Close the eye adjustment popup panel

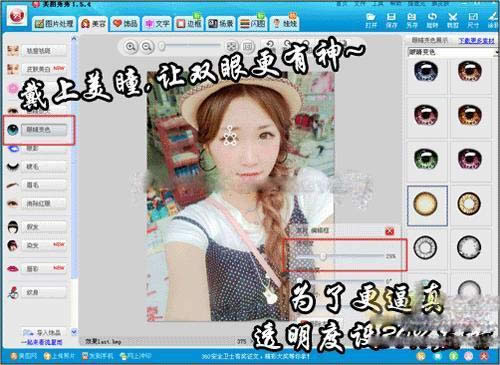pyautogui.click(x=390, y=231)
